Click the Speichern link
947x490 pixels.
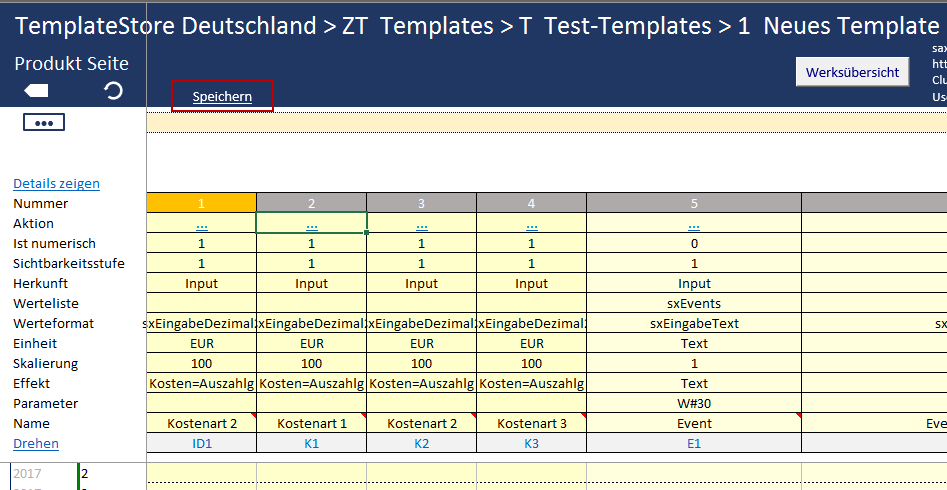pyautogui.click(x=222, y=97)
